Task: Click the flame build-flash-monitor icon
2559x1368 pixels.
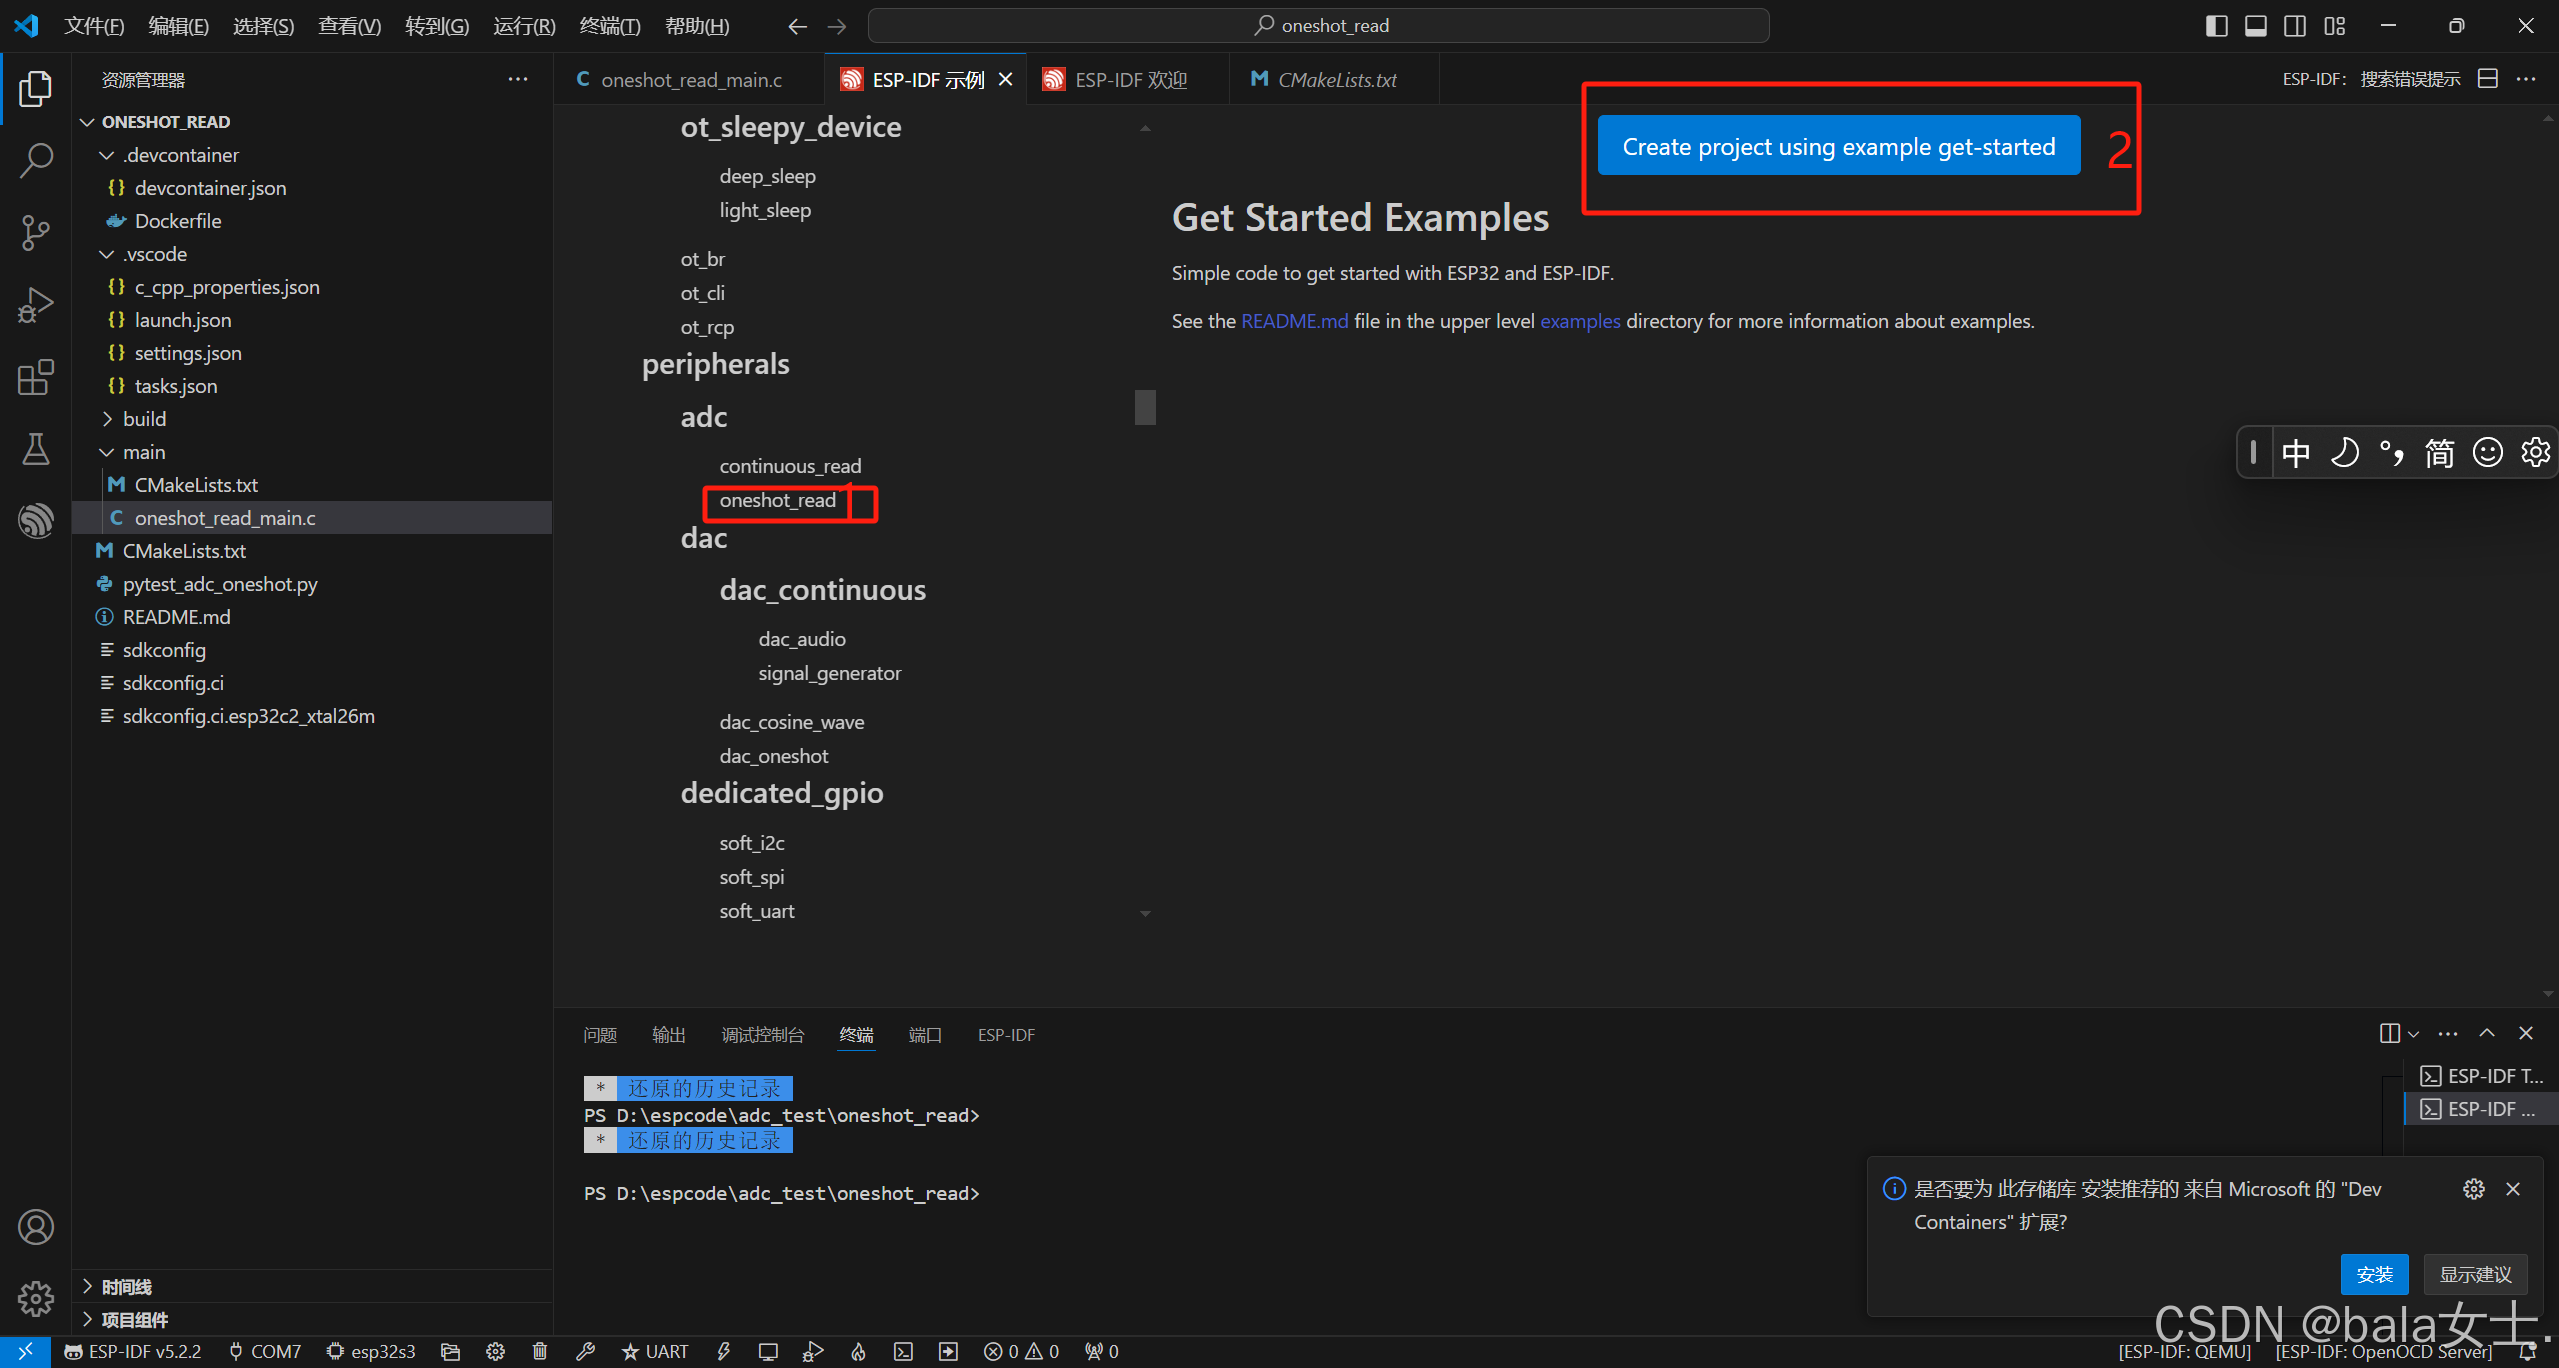Action: pos(858,1352)
